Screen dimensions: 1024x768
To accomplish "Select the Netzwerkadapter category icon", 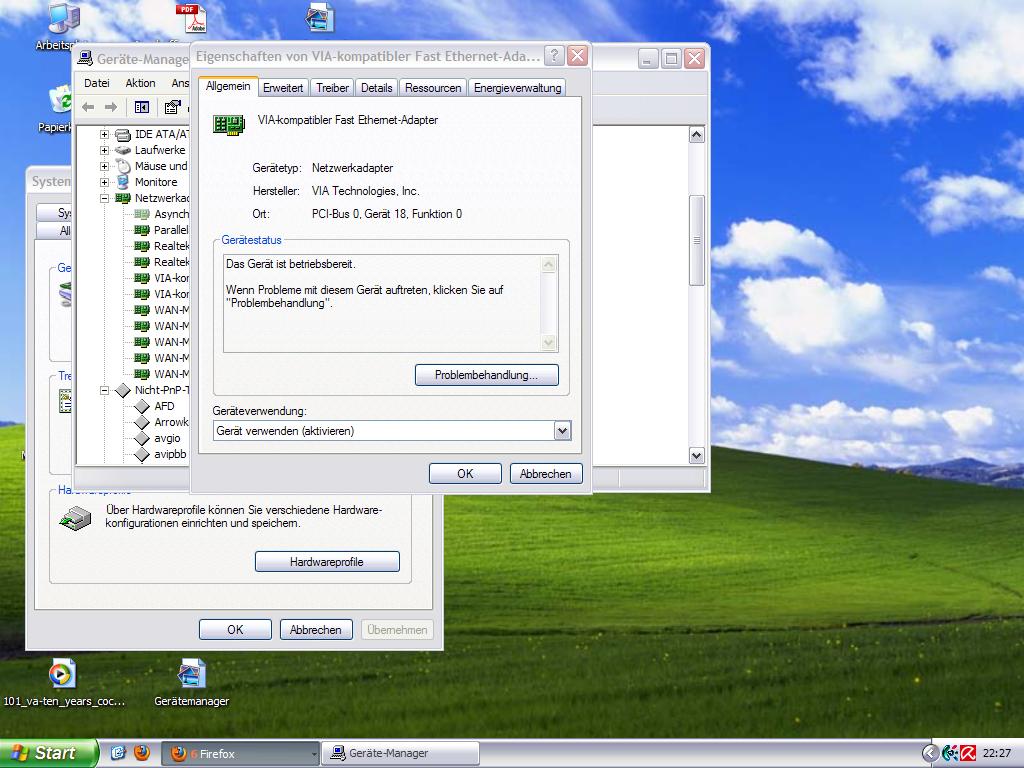I will [123, 198].
